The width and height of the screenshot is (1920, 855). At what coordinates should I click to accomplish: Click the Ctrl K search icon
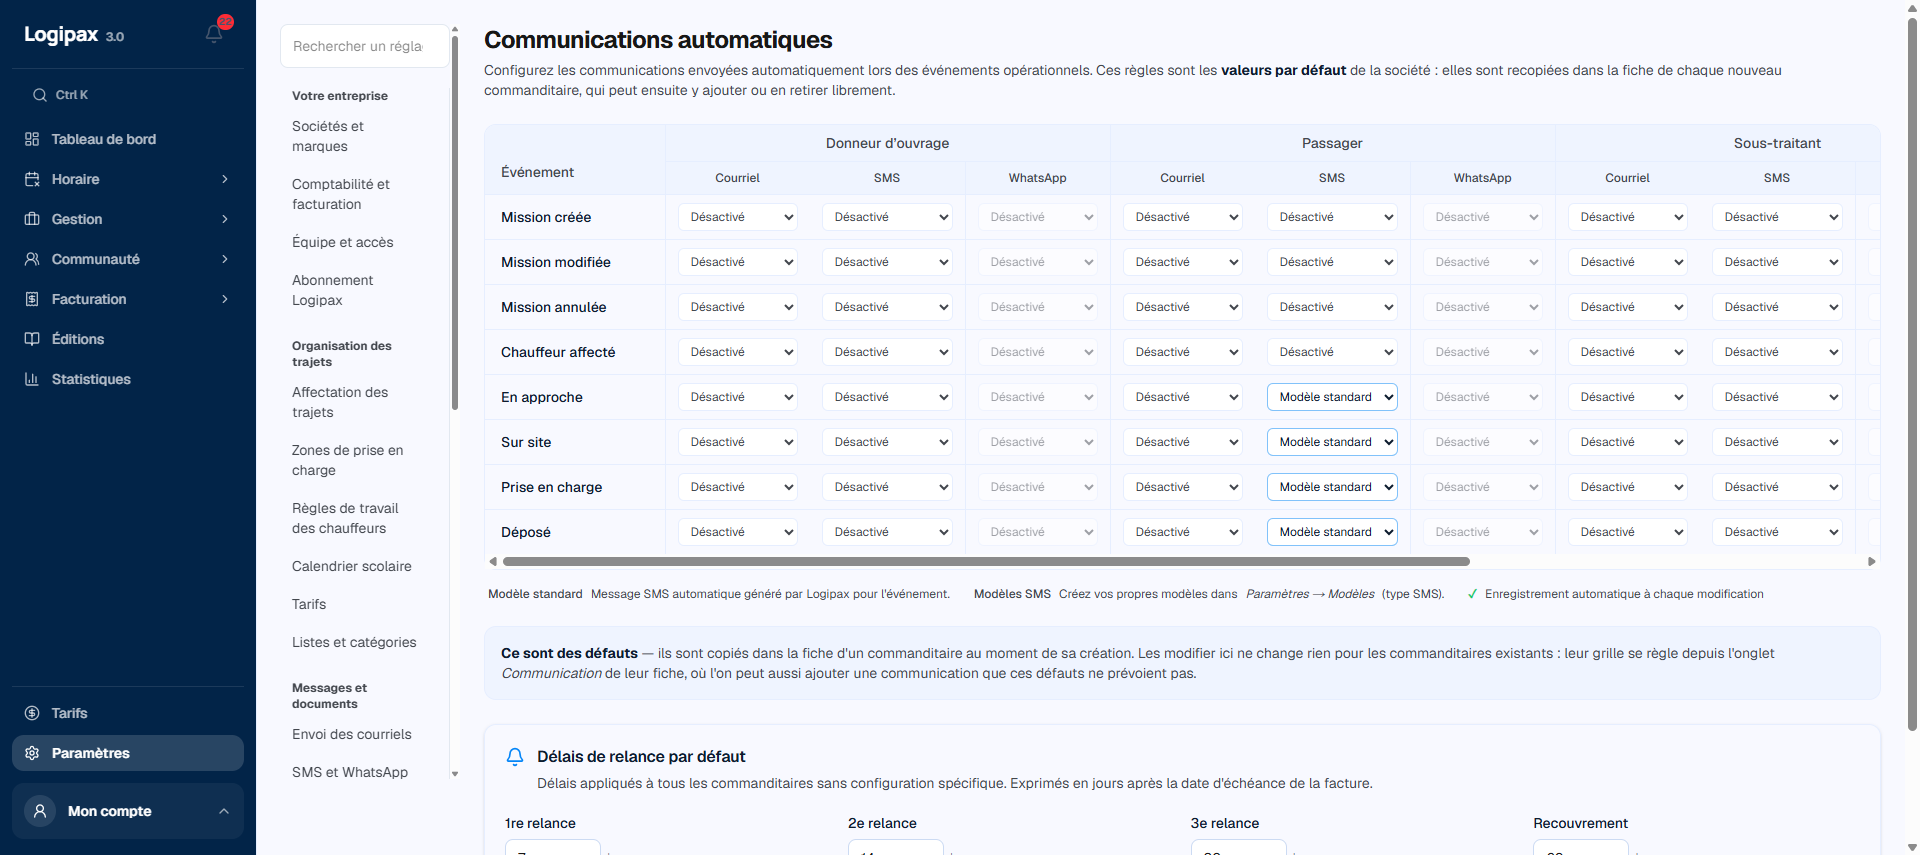point(40,95)
